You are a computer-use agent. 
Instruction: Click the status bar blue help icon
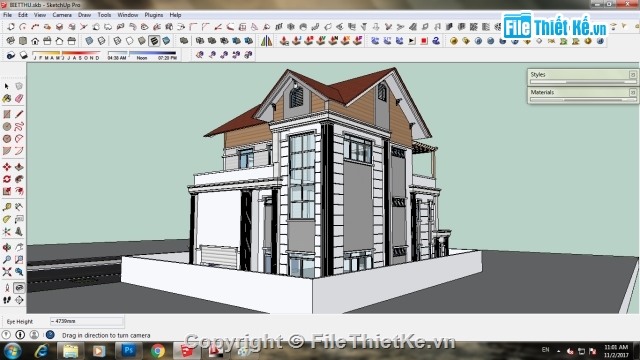tap(50, 335)
